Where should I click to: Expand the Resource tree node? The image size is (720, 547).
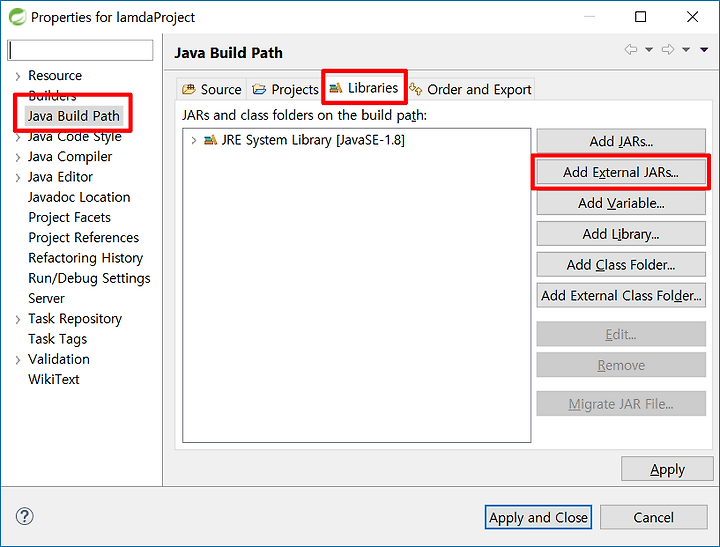pos(18,76)
